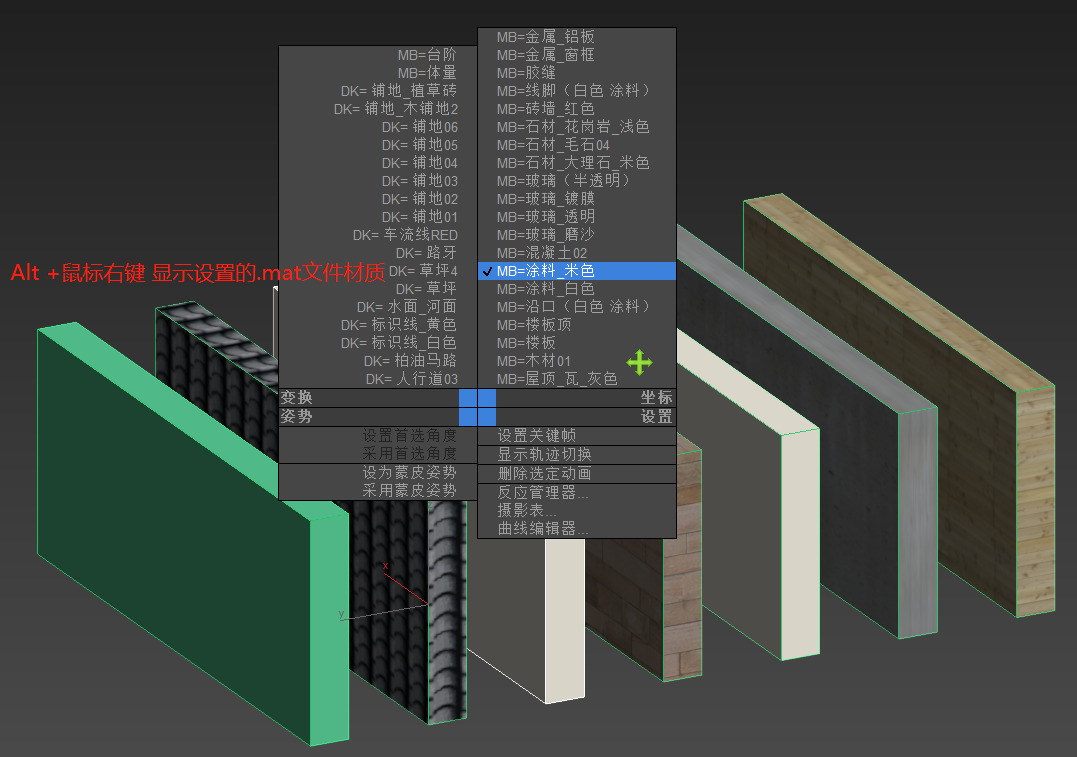Open 反应管理器... reaction manager
Viewport: 1077px width, 757px height.
coord(543,492)
